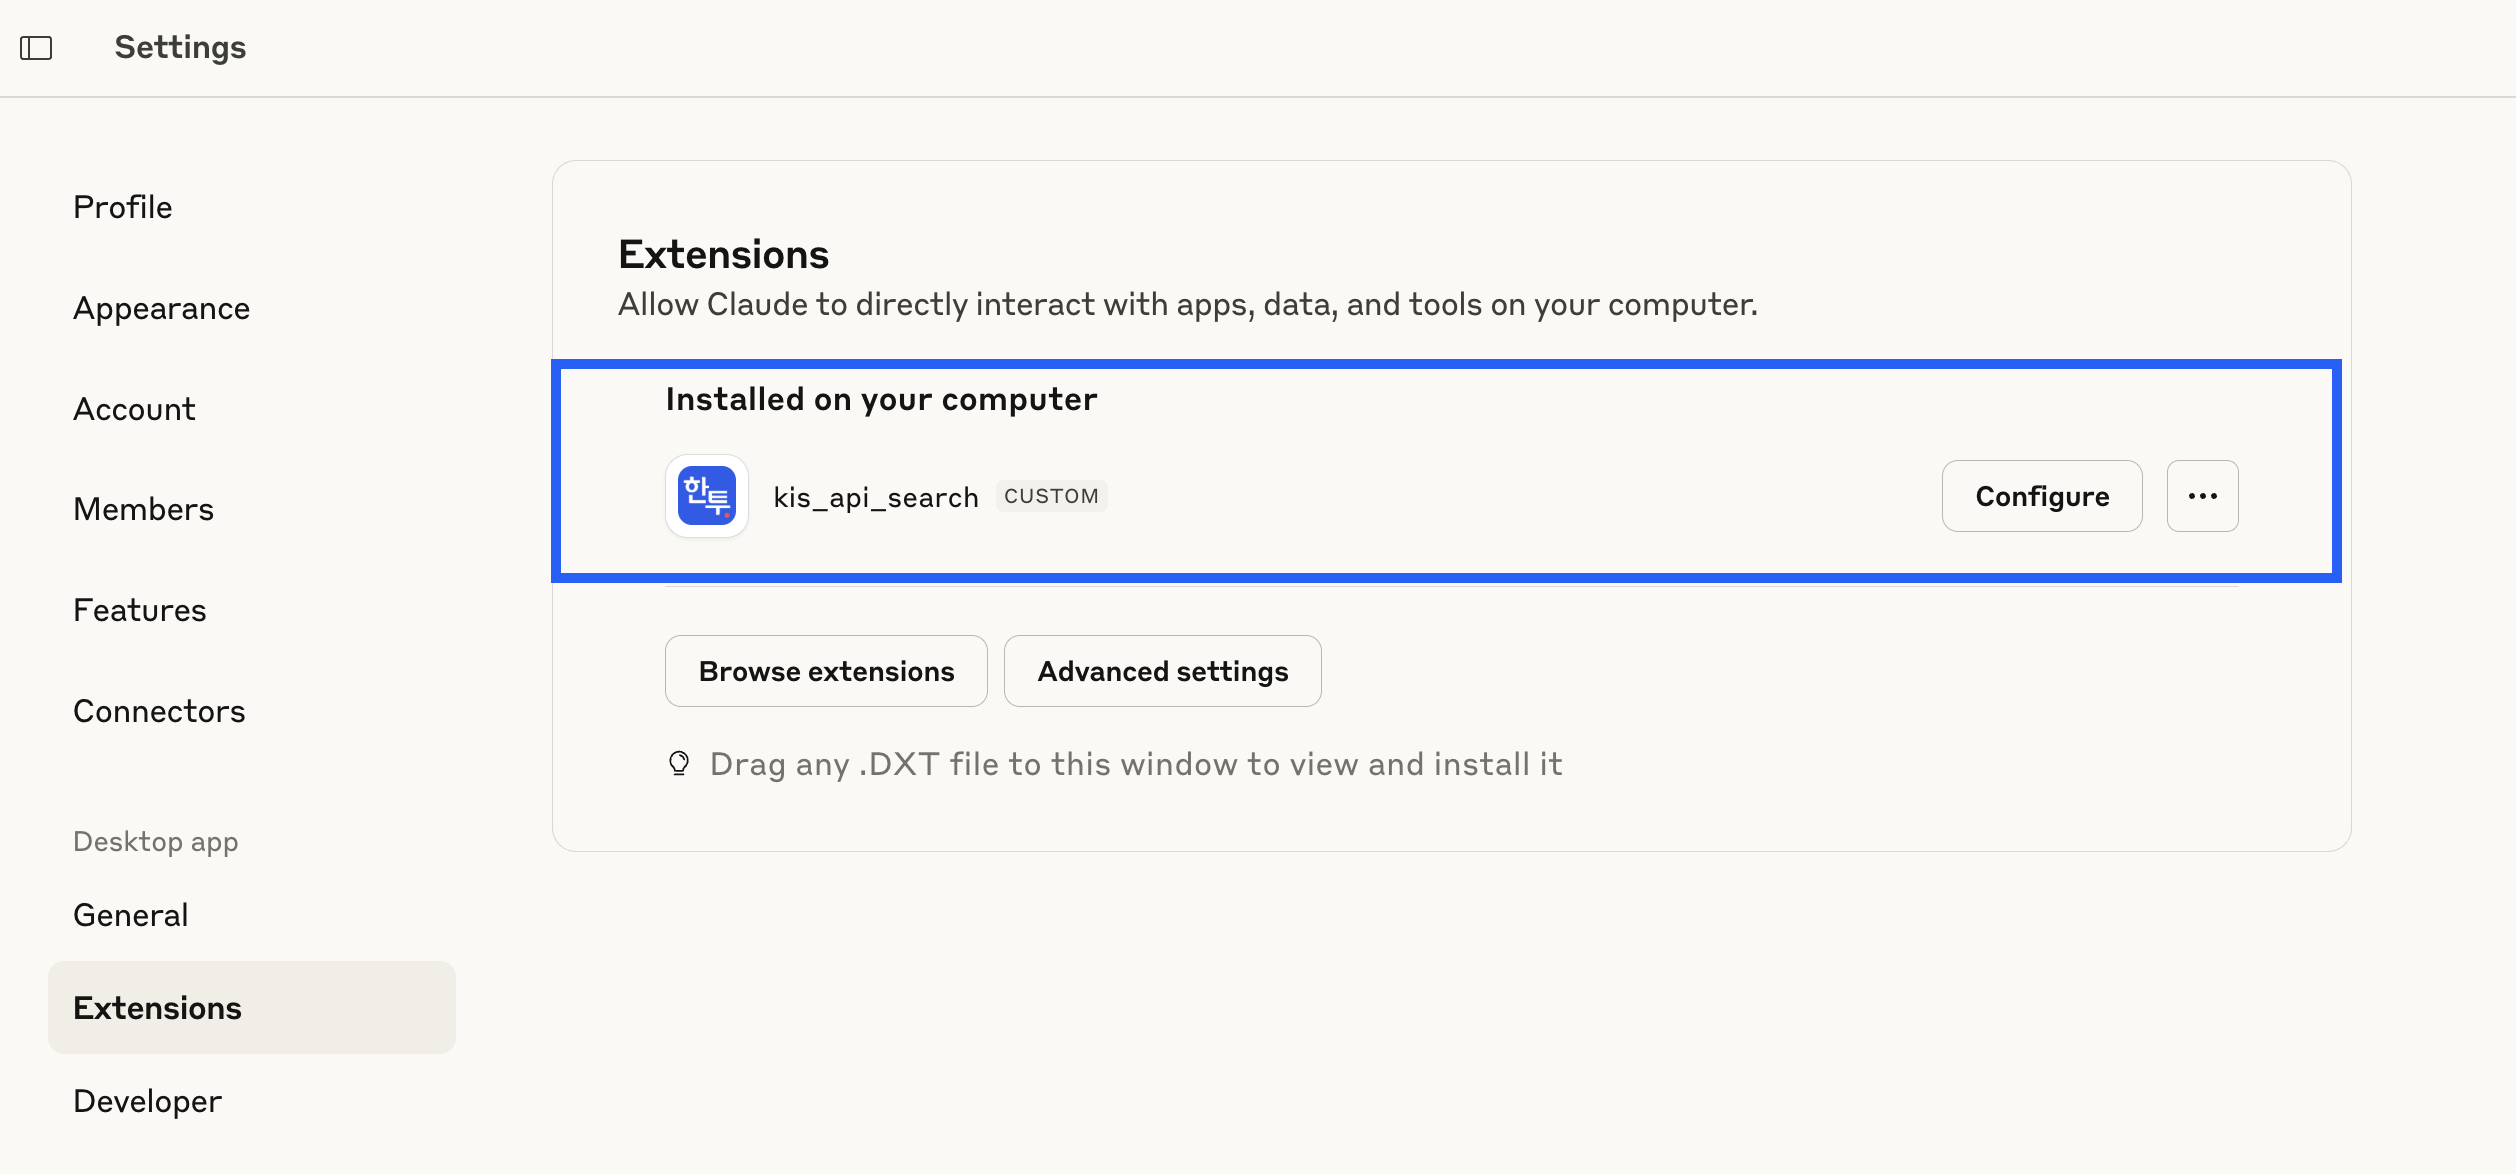Configure the kis_api_search extension
This screenshot has width=2516, height=1174.
(2042, 496)
